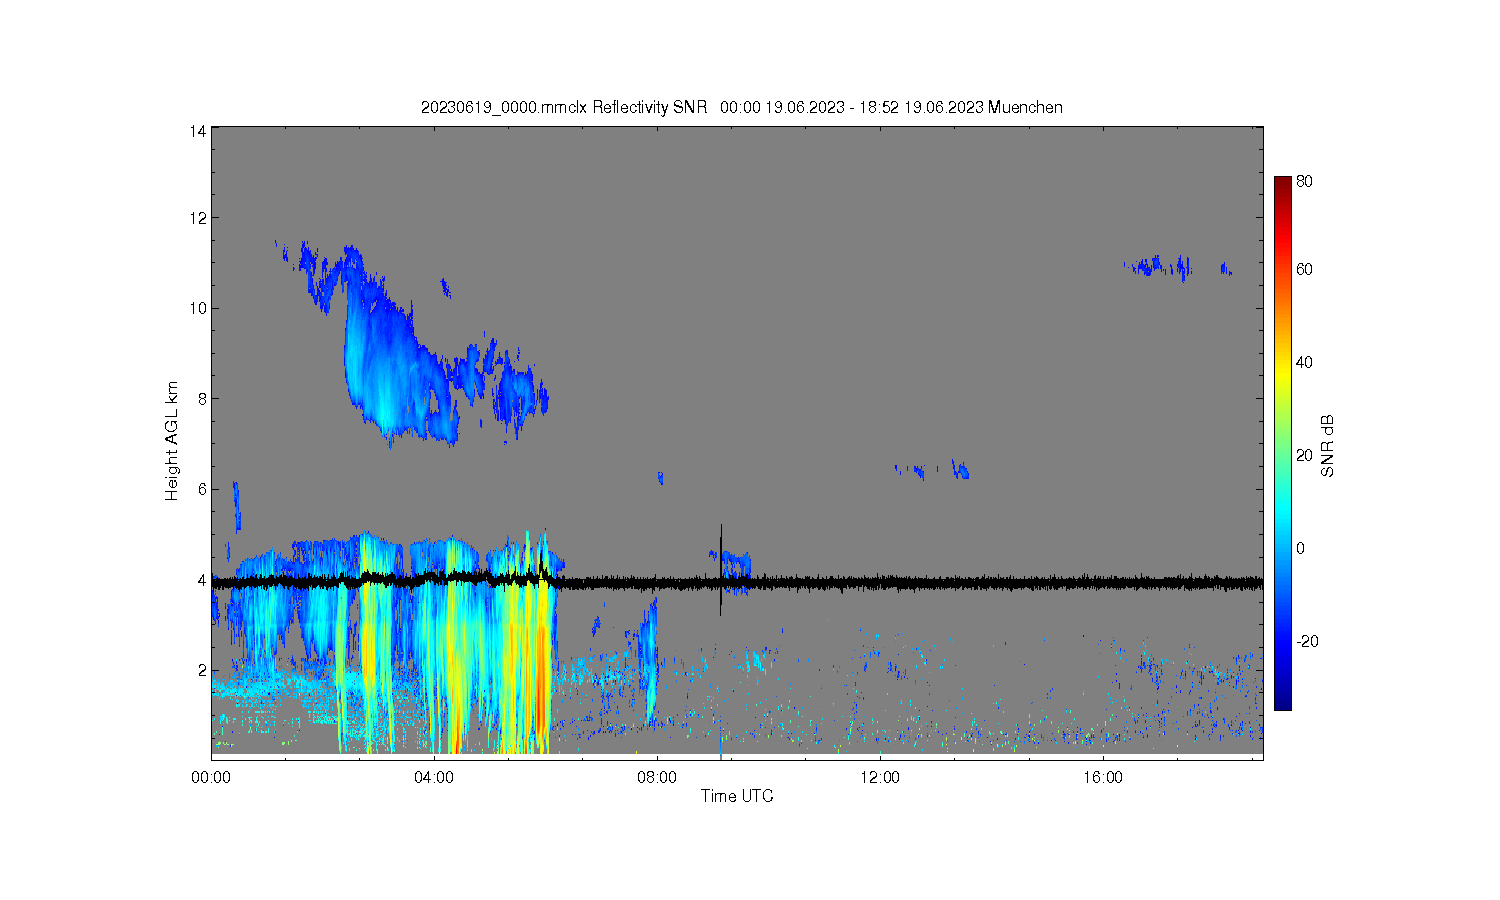This screenshot has width=1500, height=900.
Task: Click the colorbar value '60'
Action: (x=1304, y=269)
